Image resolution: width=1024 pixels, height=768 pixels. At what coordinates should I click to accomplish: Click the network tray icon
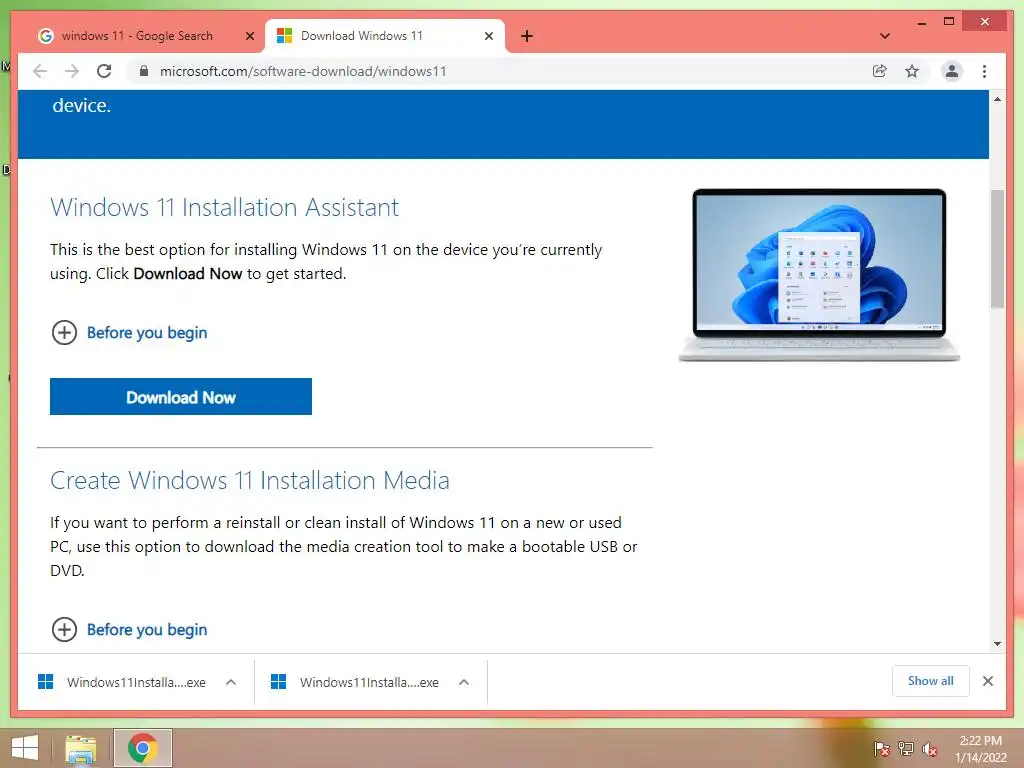click(x=906, y=749)
